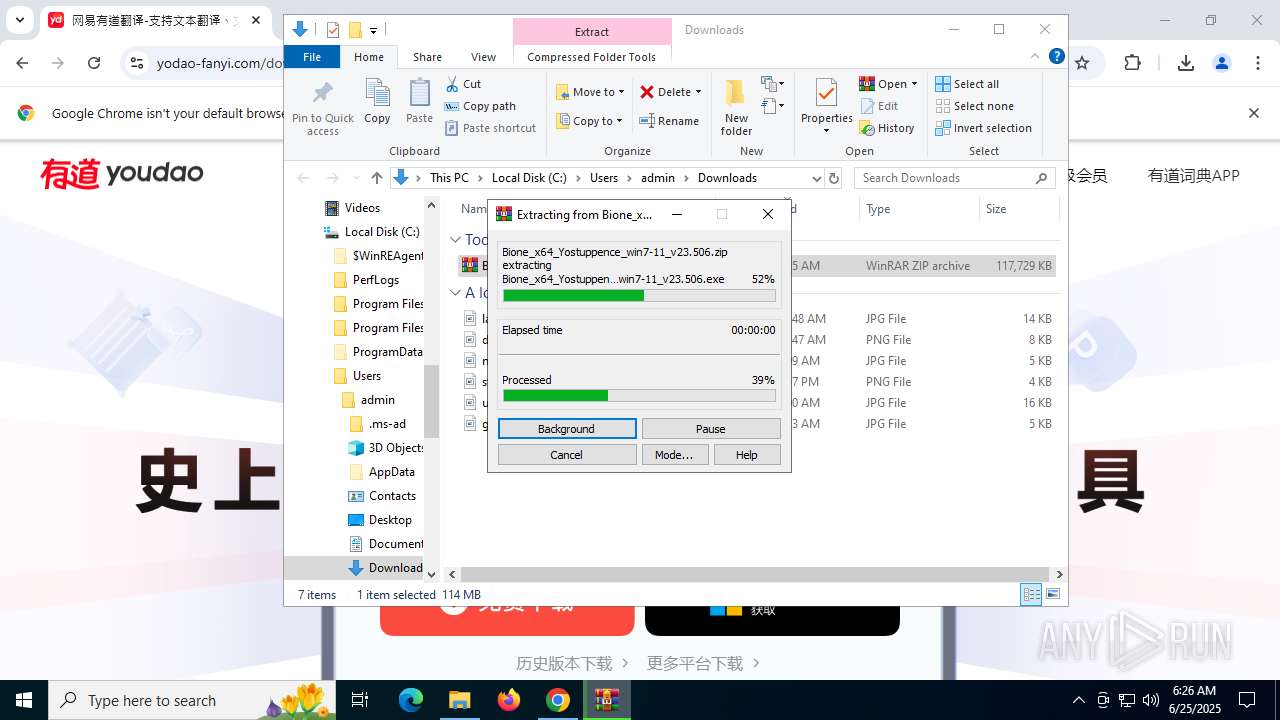
Task: Open the Copy to dropdown
Action: tap(590, 121)
